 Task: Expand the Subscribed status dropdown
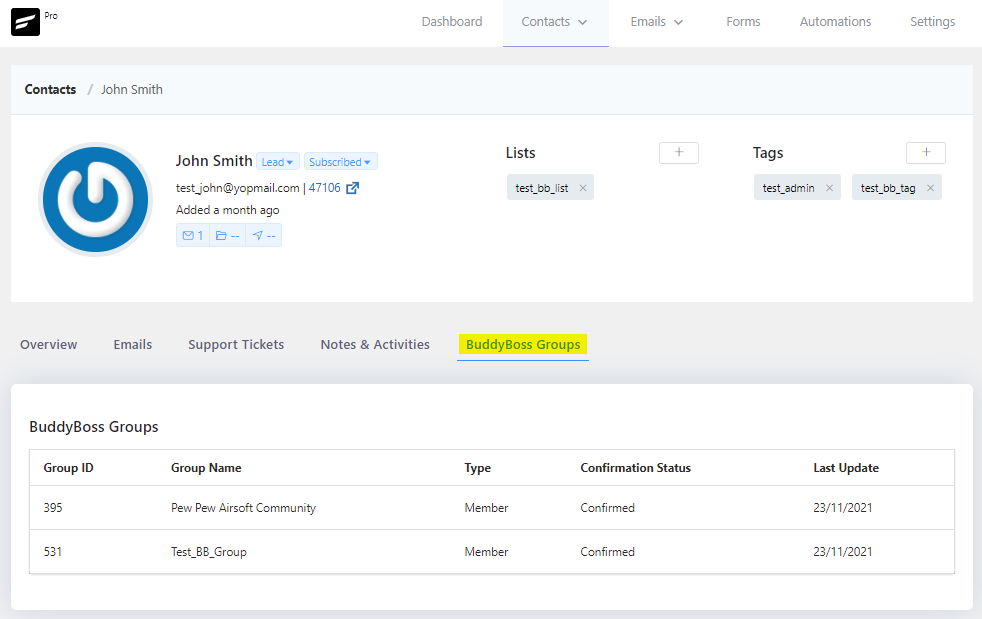tap(340, 161)
